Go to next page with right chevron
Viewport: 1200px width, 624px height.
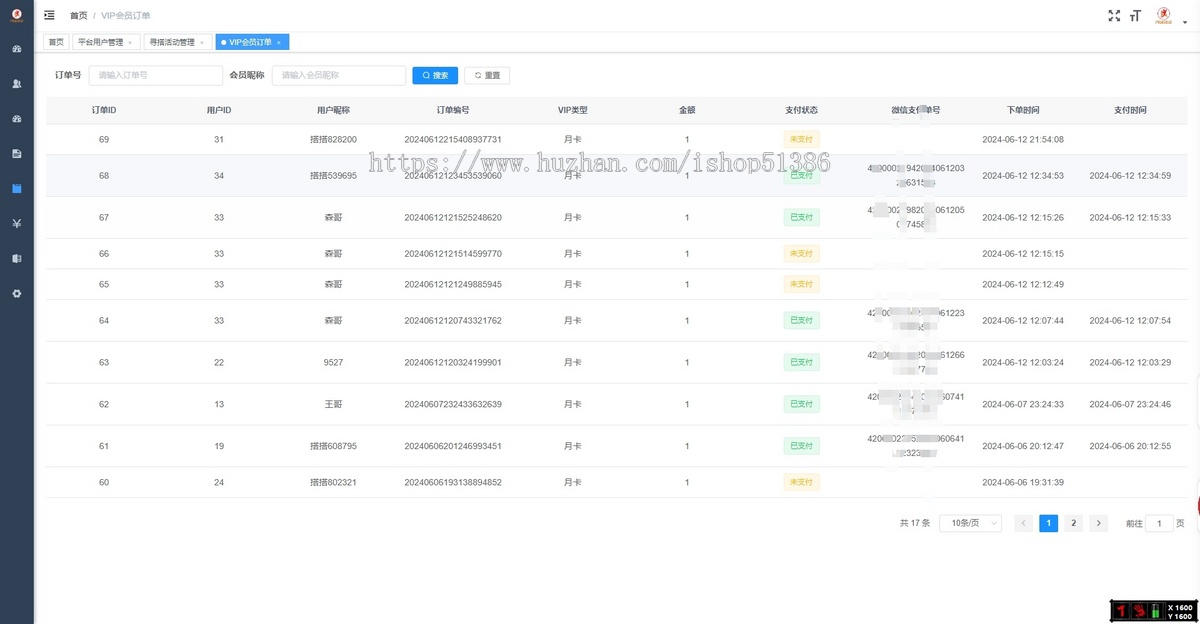point(1098,523)
